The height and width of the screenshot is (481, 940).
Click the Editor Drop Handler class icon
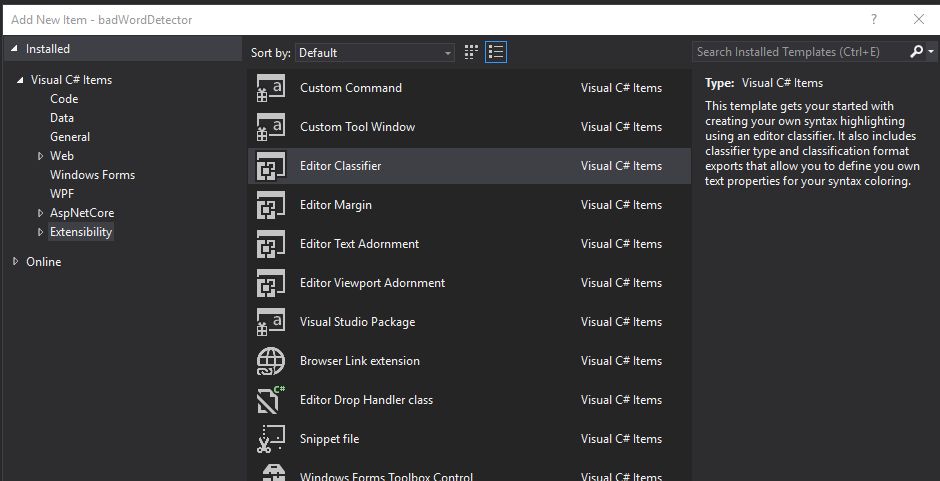pyautogui.click(x=270, y=400)
